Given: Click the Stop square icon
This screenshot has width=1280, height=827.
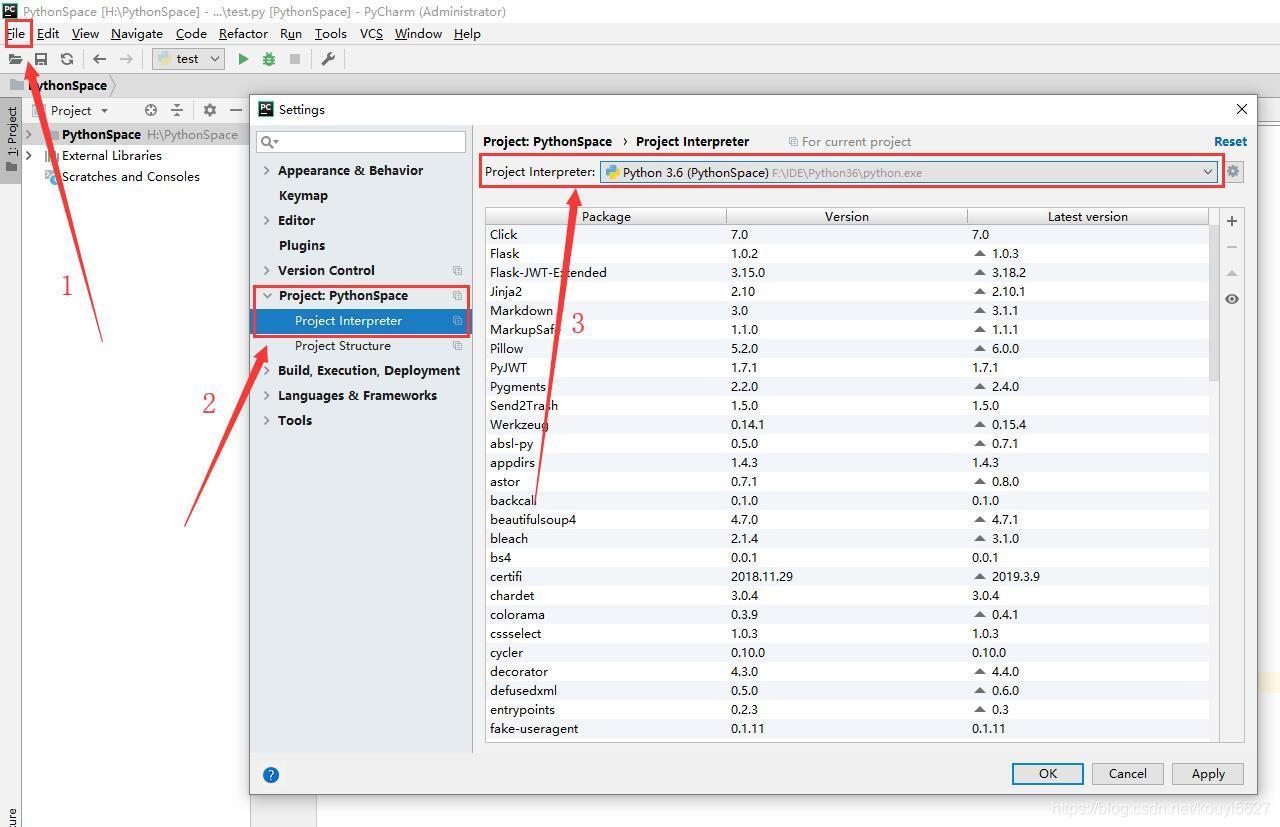Looking at the screenshot, I should click(x=295, y=59).
